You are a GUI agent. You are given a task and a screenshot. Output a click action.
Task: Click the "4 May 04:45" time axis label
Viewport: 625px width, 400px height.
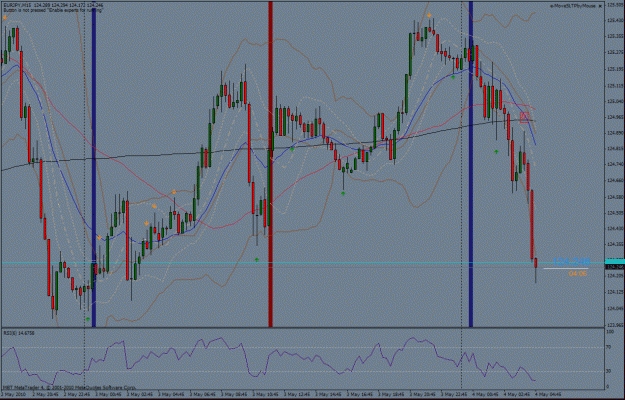(546, 394)
